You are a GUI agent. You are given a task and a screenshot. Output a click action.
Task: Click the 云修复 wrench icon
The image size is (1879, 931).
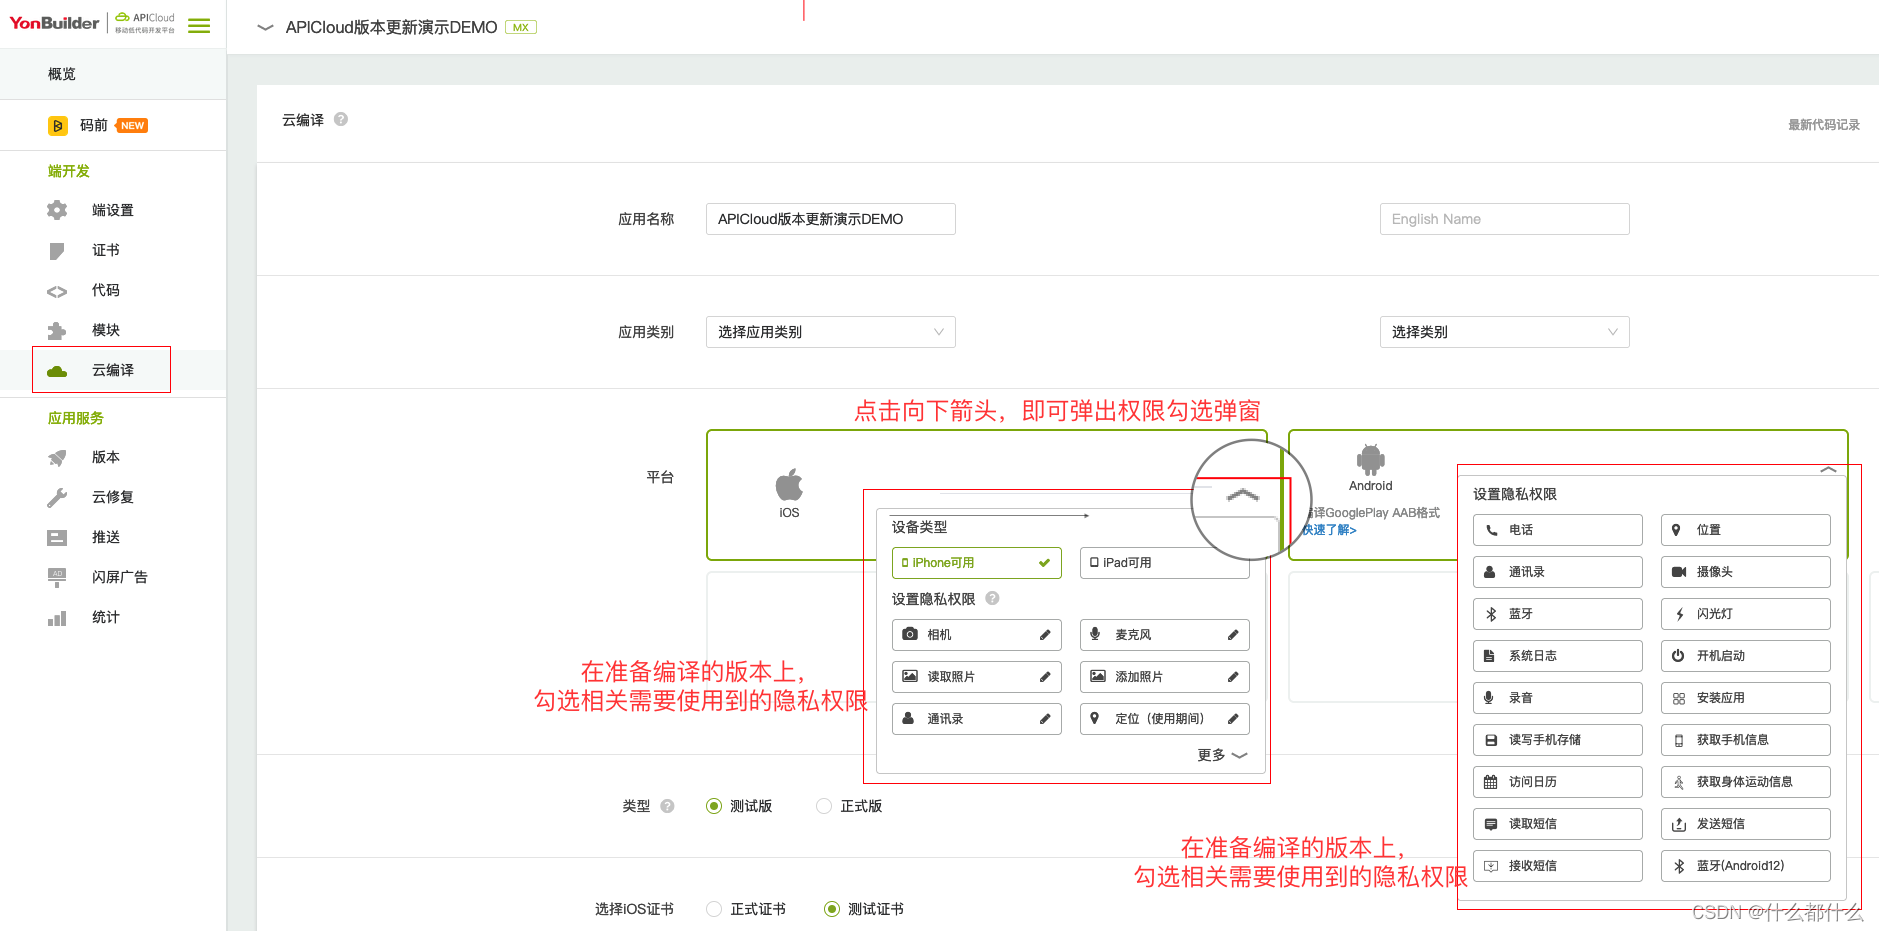click(x=57, y=498)
